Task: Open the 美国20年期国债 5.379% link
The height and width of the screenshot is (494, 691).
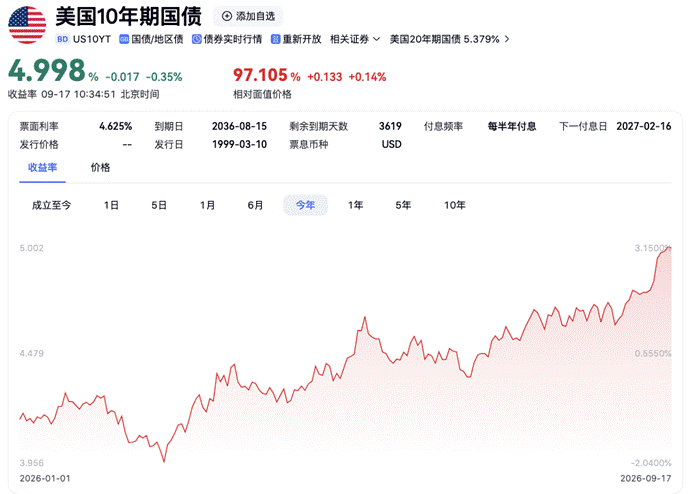Action: tap(444, 39)
